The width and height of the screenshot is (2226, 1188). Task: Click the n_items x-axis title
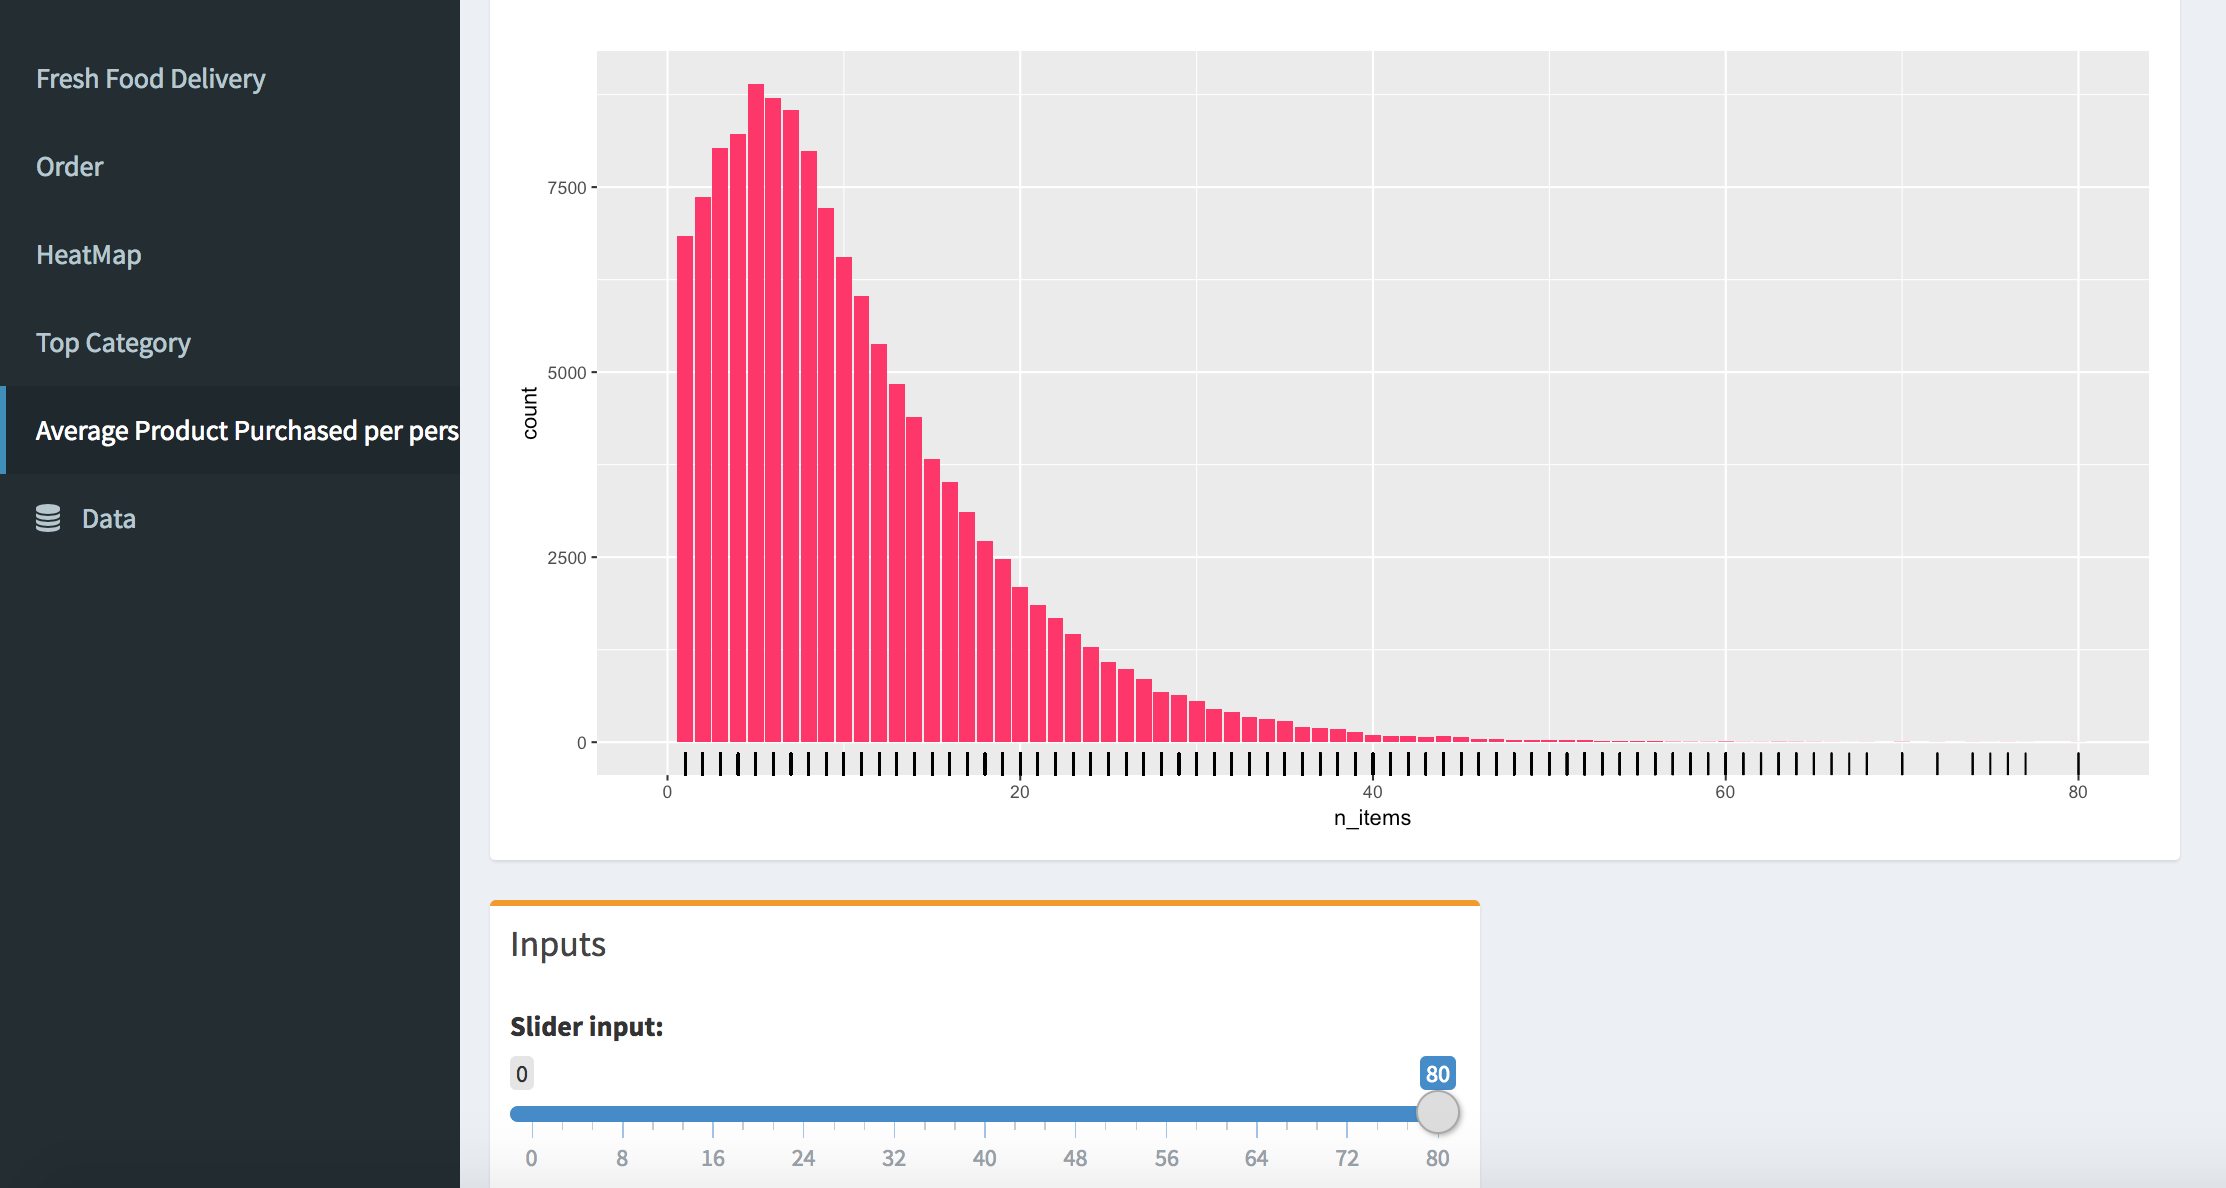(1372, 818)
